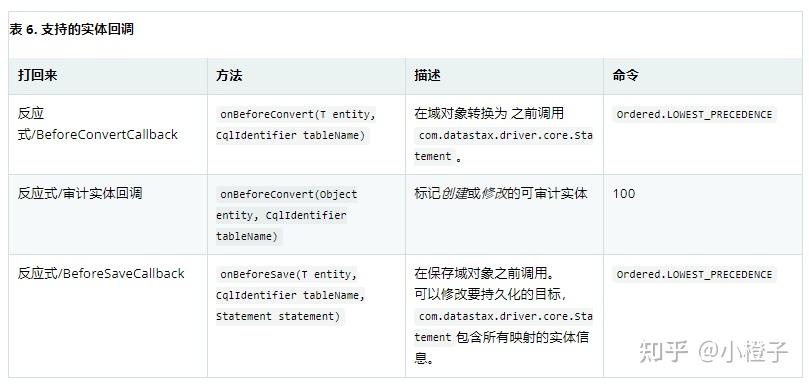The image size is (809, 384).
Task: Click onBeforeConvert(Object entity, CqlIdentifier tableName) code
Action: pos(287,215)
